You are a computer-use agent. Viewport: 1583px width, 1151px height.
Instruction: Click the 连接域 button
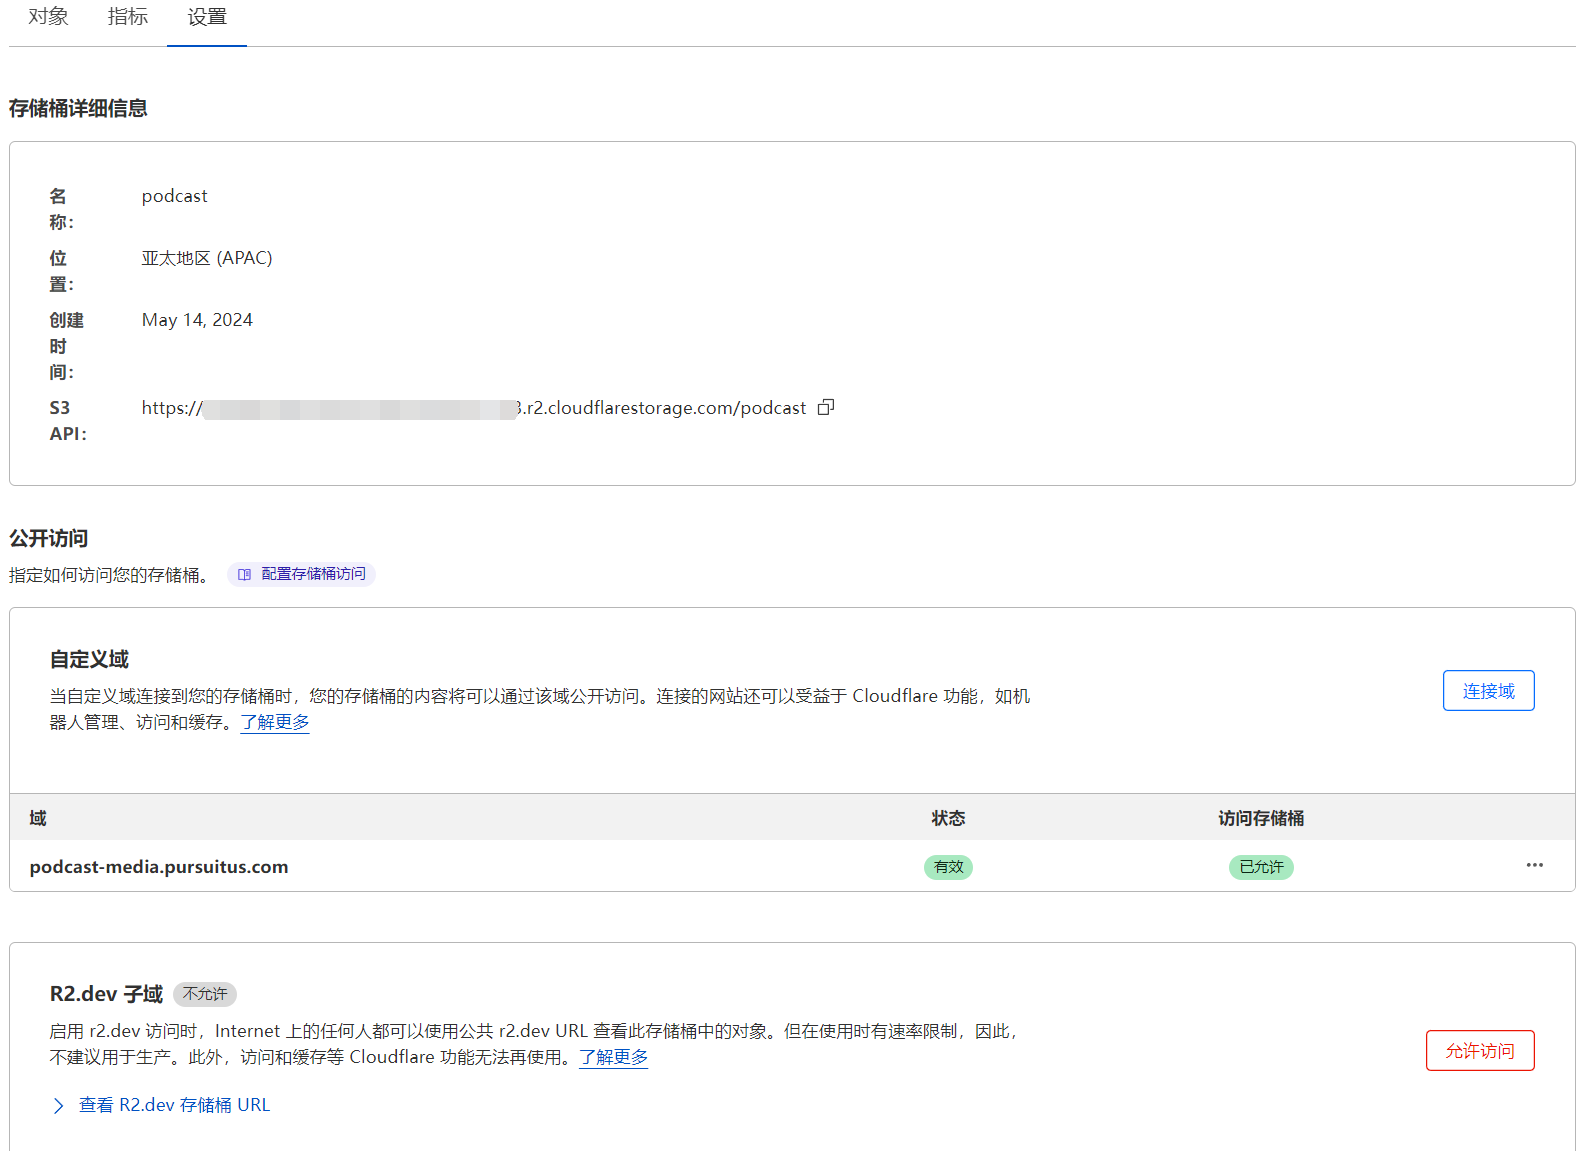(x=1488, y=691)
